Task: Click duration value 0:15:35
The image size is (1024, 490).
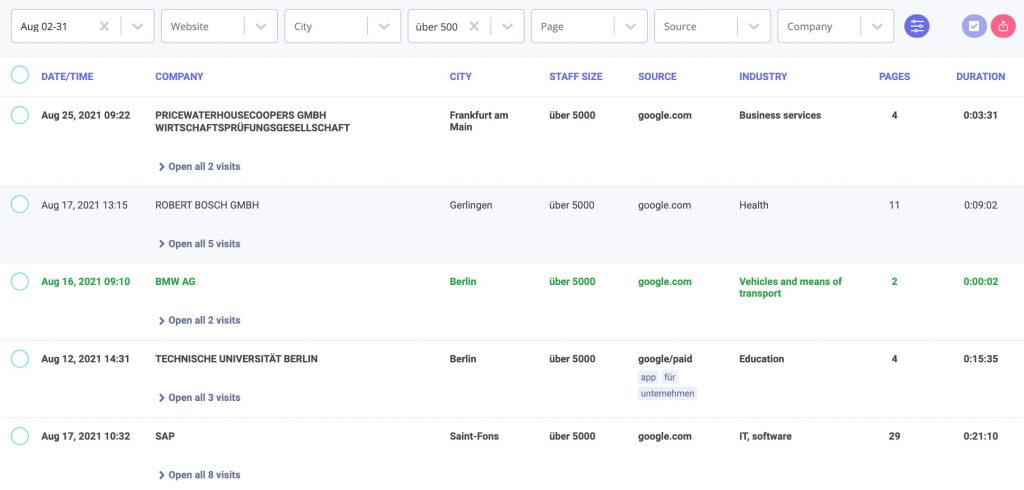Action: 981,359
